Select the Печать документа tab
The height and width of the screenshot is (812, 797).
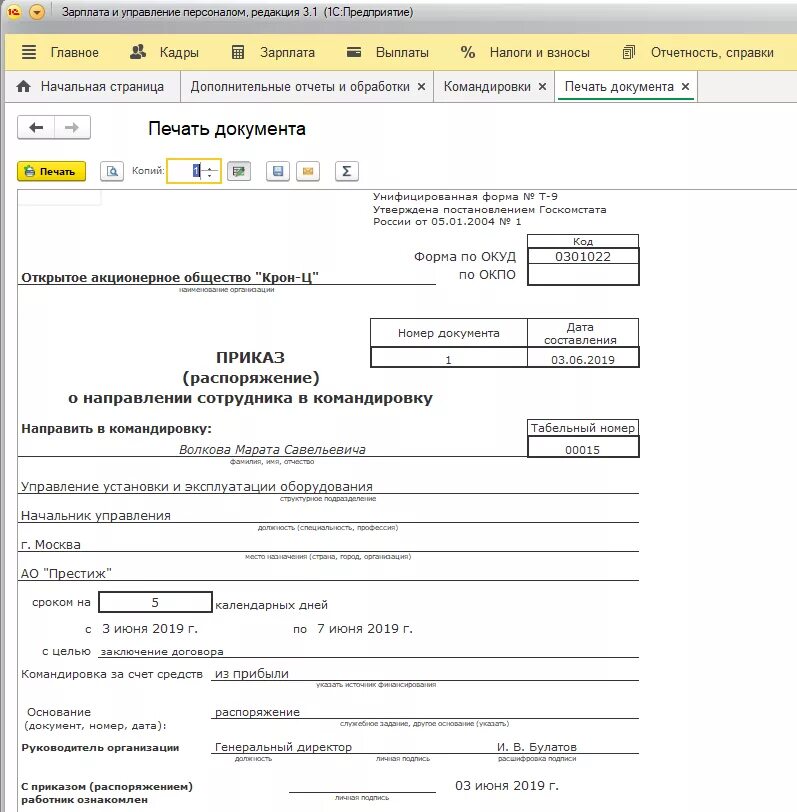pos(619,86)
